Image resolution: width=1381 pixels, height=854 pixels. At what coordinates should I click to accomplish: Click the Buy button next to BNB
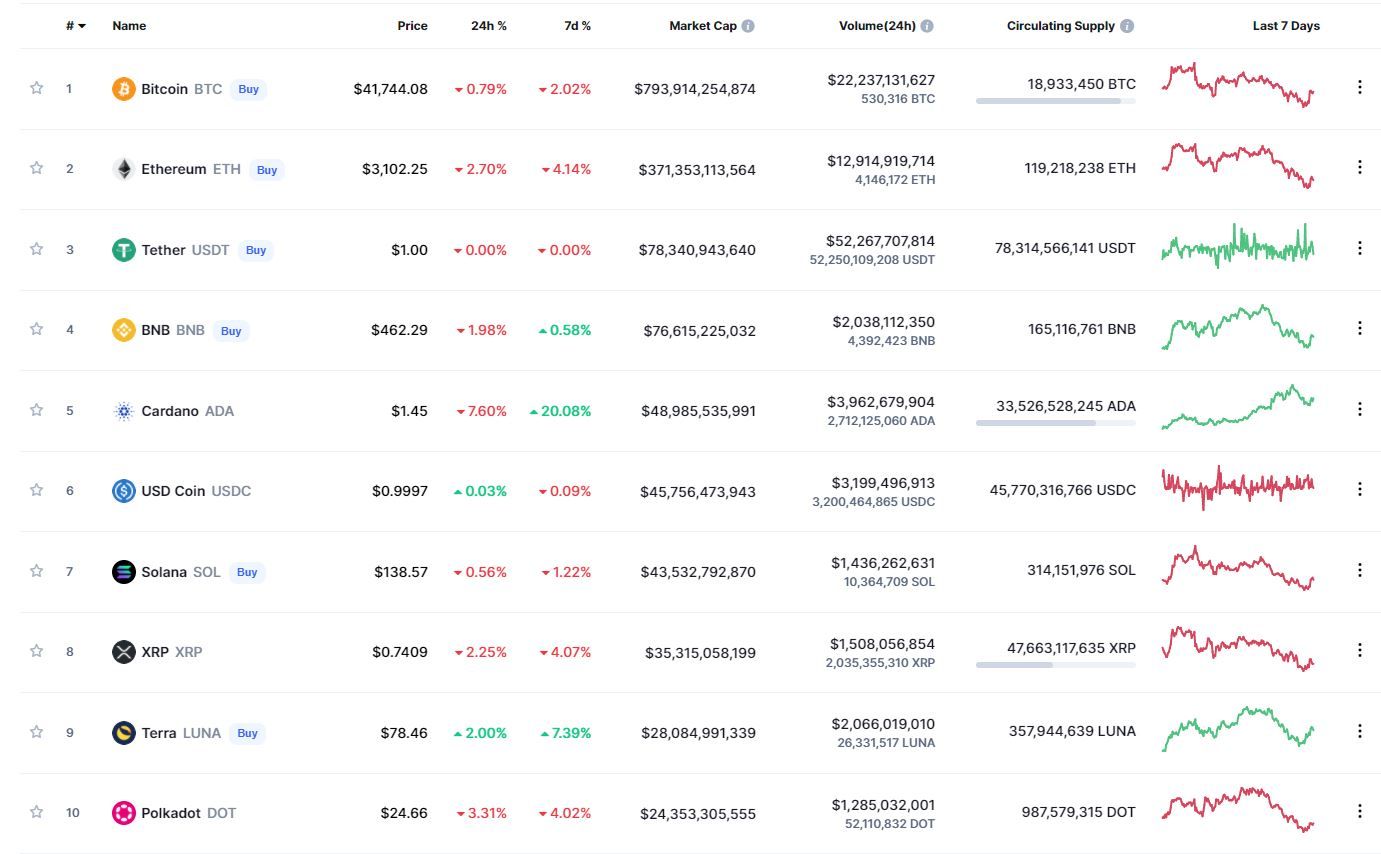click(231, 331)
